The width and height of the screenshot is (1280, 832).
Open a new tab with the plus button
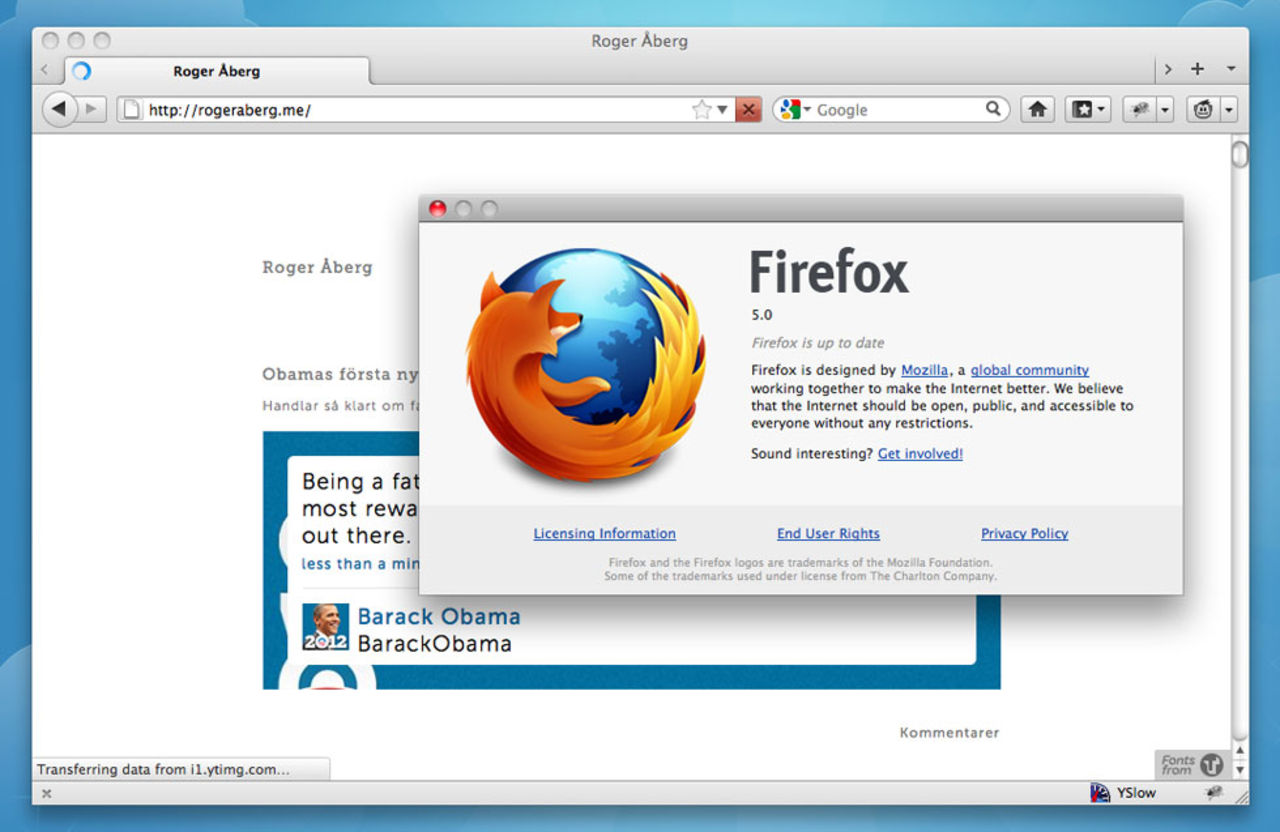pyautogui.click(x=1197, y=69)
